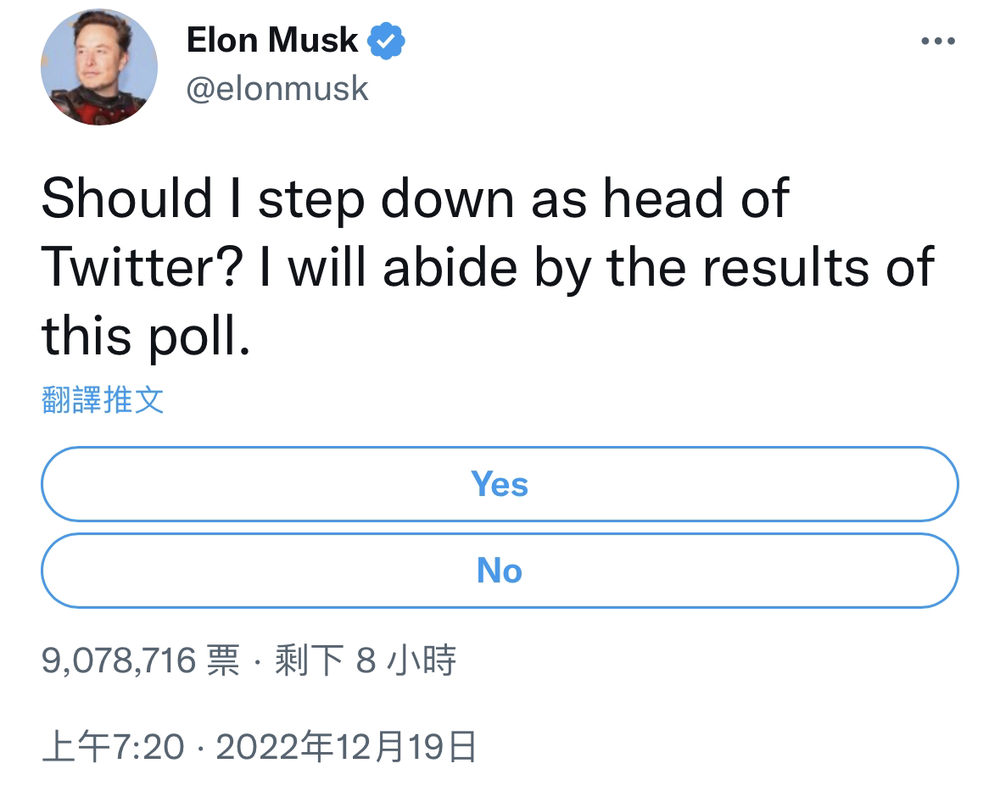Open the three-dot more options menu
Screen dimensions: 1000x808
pyautogui.click(x=937, y=41)
